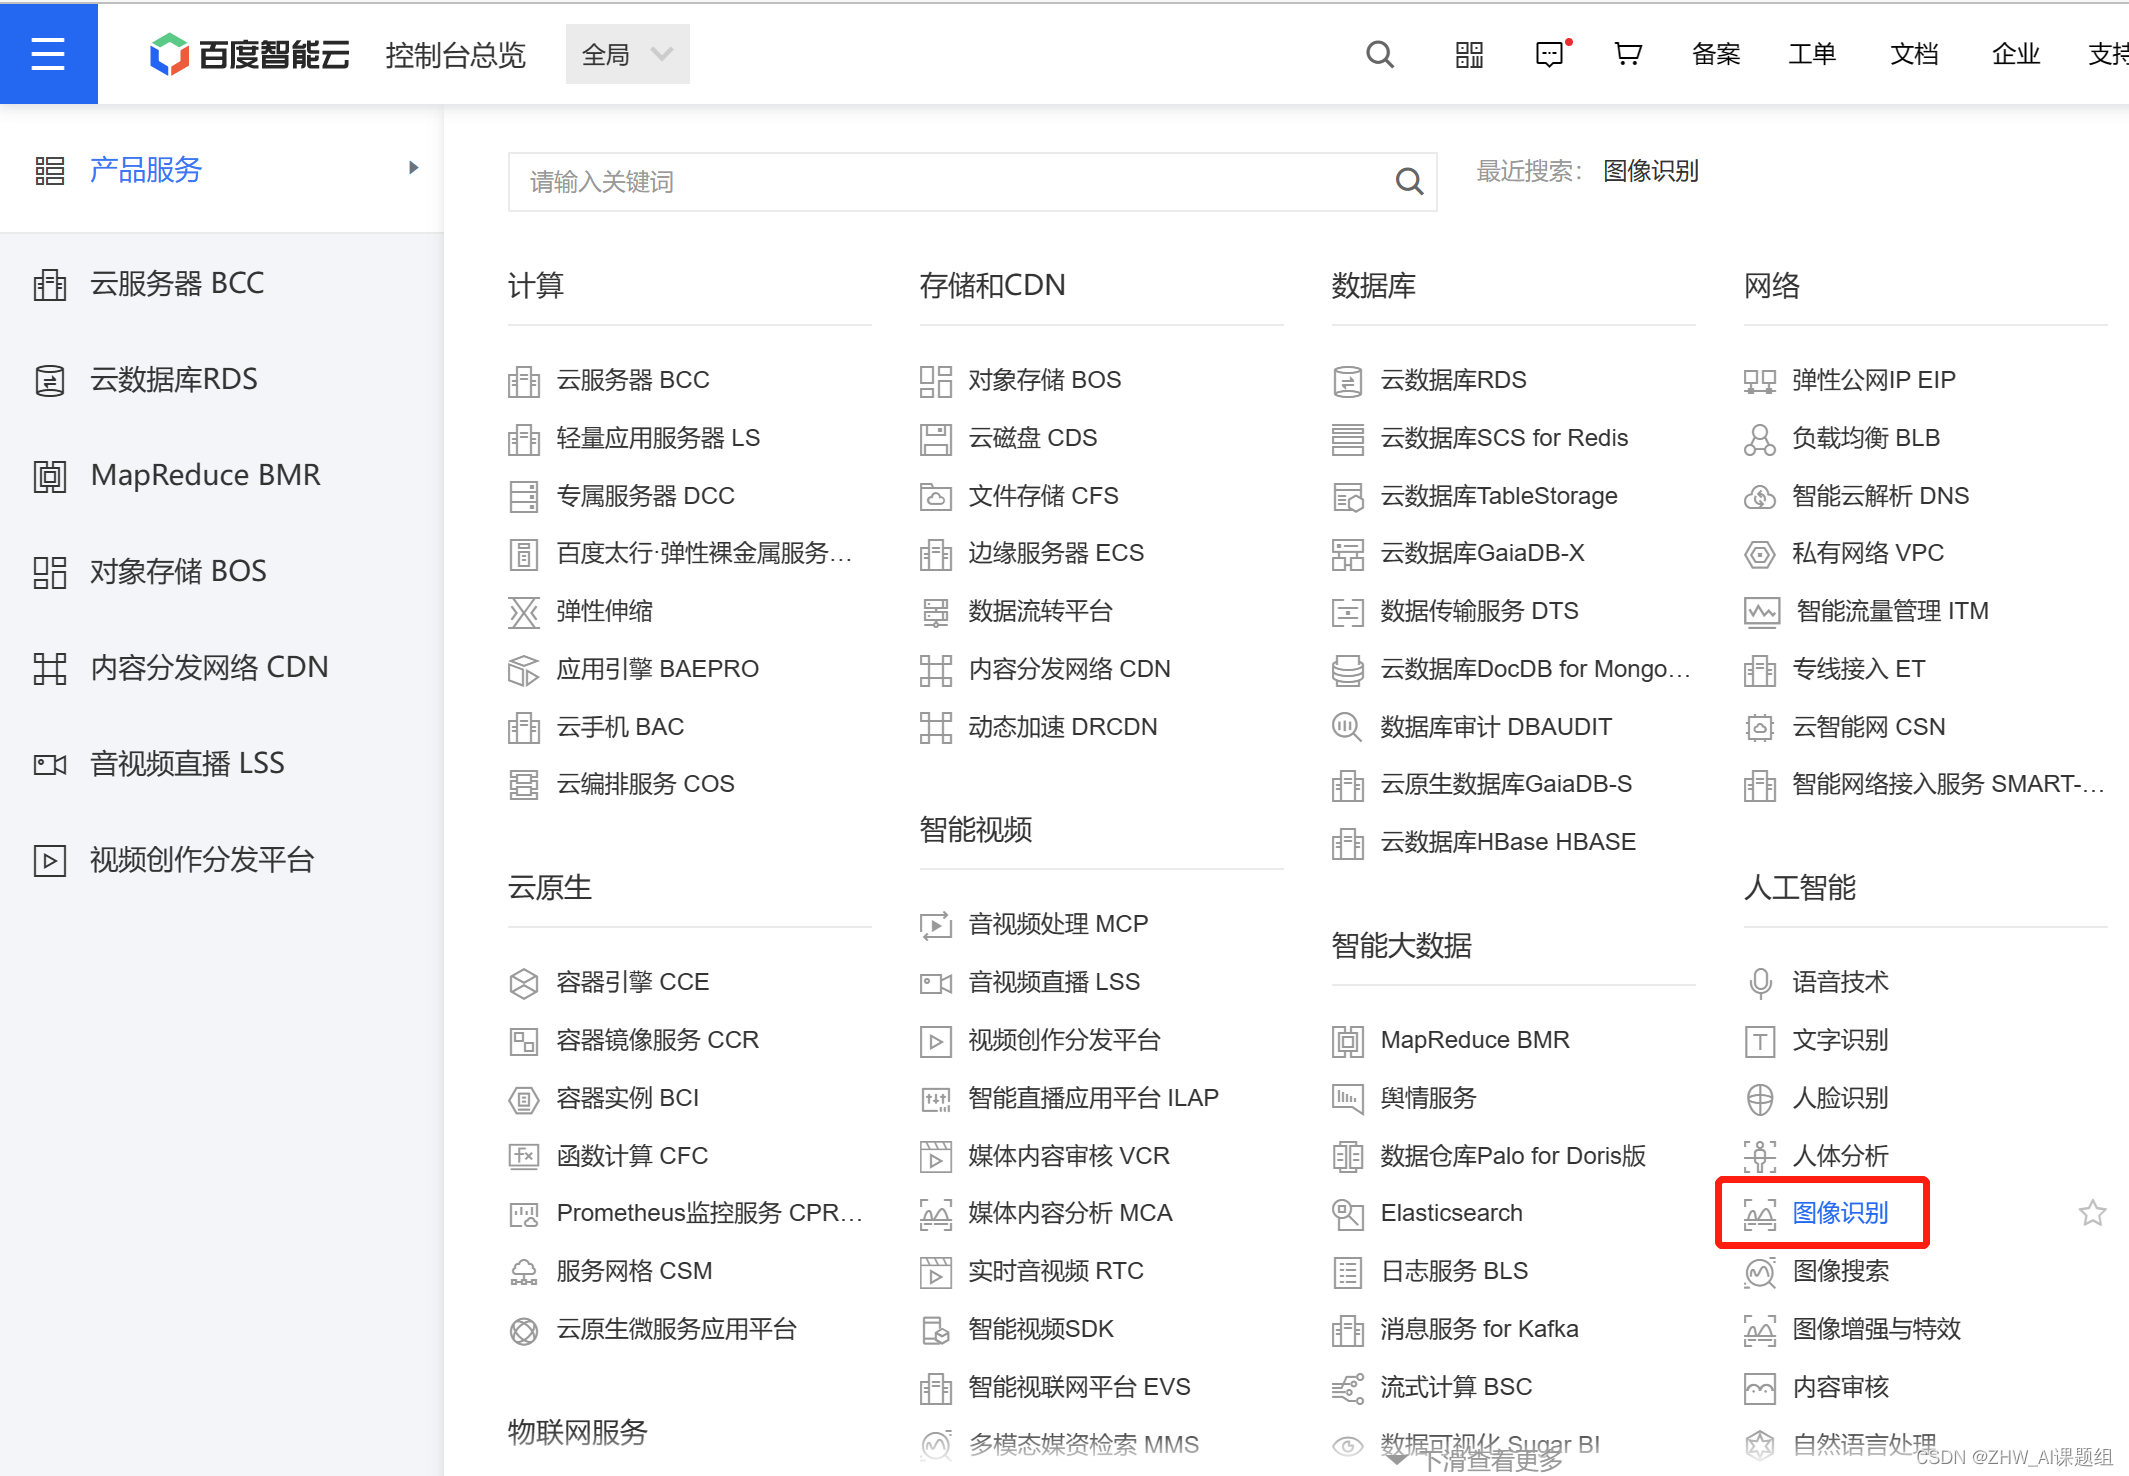Expand the 产品服务 arrow
Screen dimensions: 2129x1476
click(413, 168)
